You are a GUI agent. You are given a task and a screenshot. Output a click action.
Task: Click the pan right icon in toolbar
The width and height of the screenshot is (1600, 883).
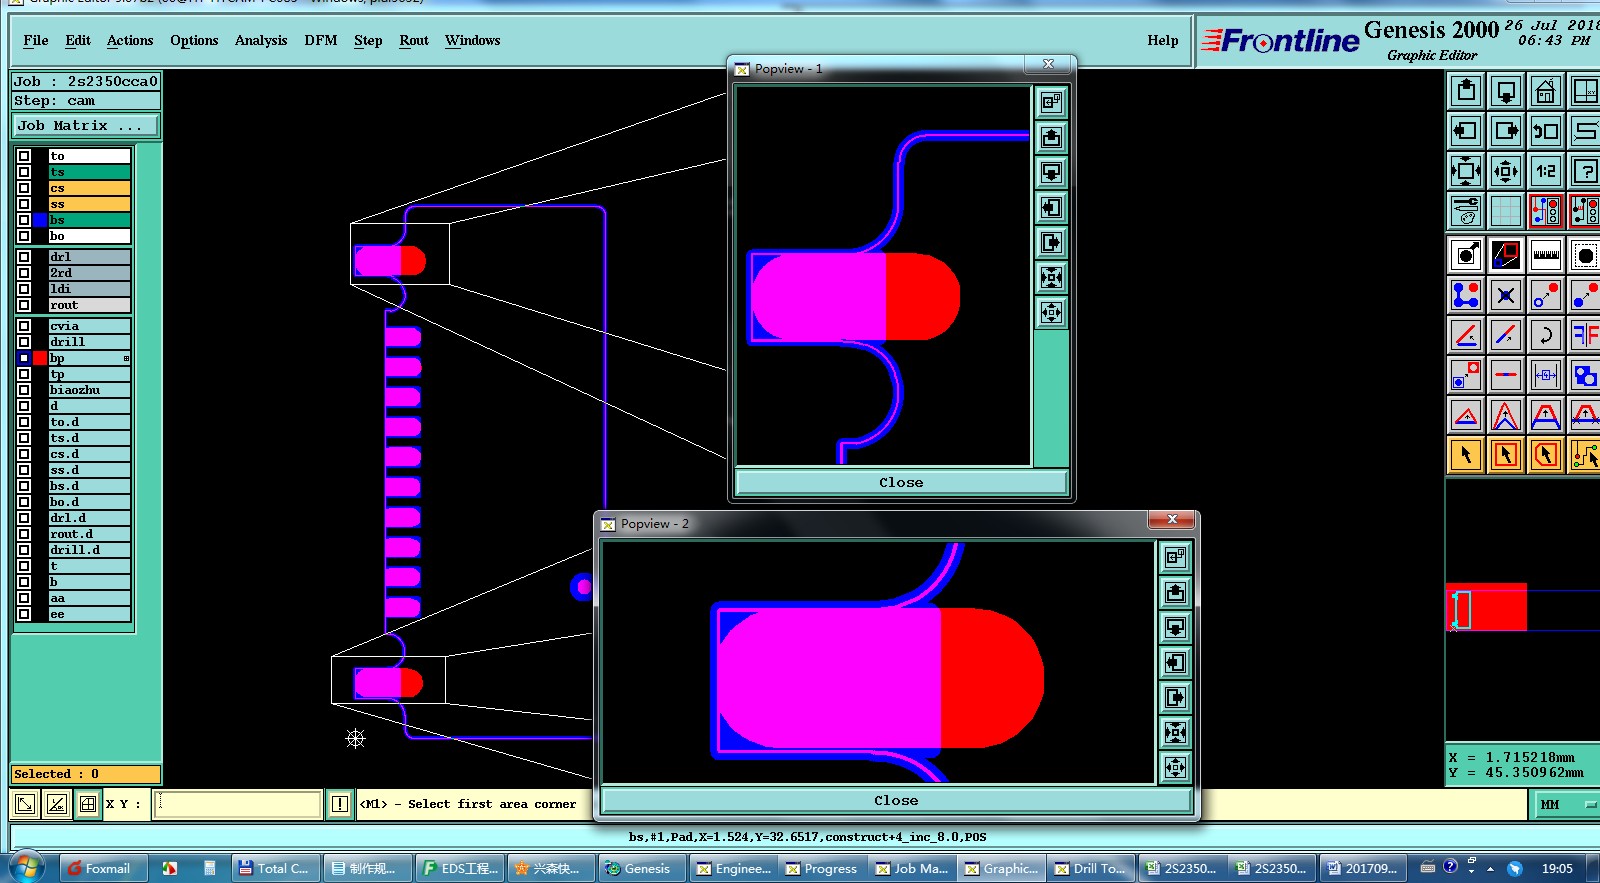coord(1506,131)
